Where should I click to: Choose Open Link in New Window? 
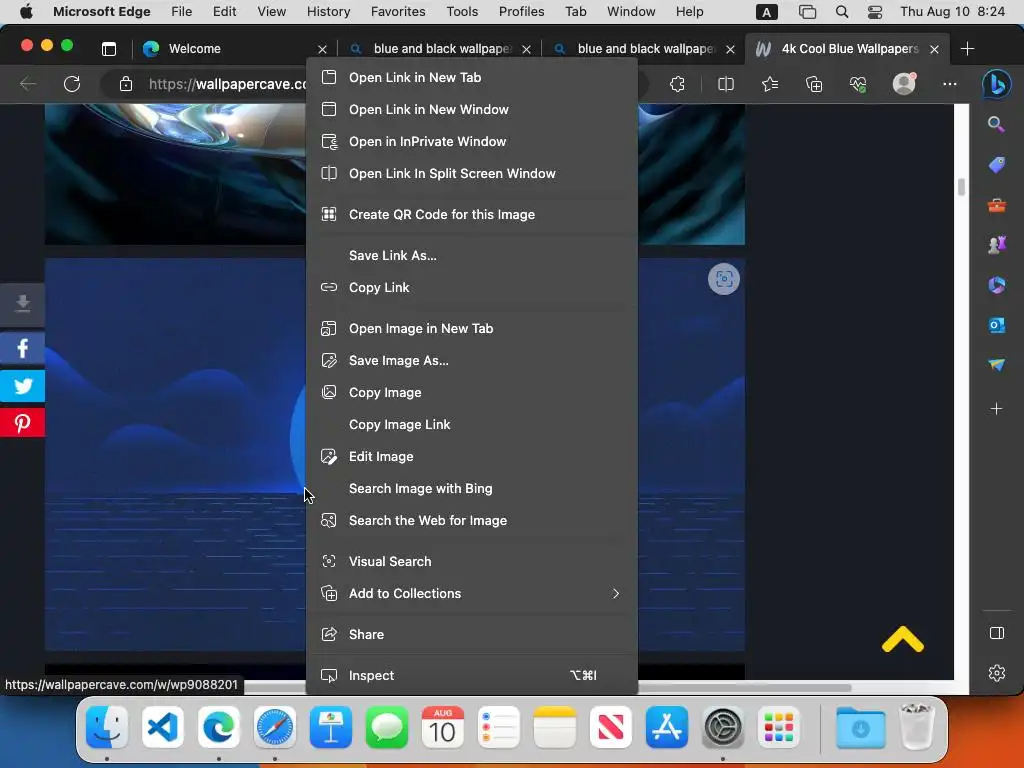click(x=472, y=110)
